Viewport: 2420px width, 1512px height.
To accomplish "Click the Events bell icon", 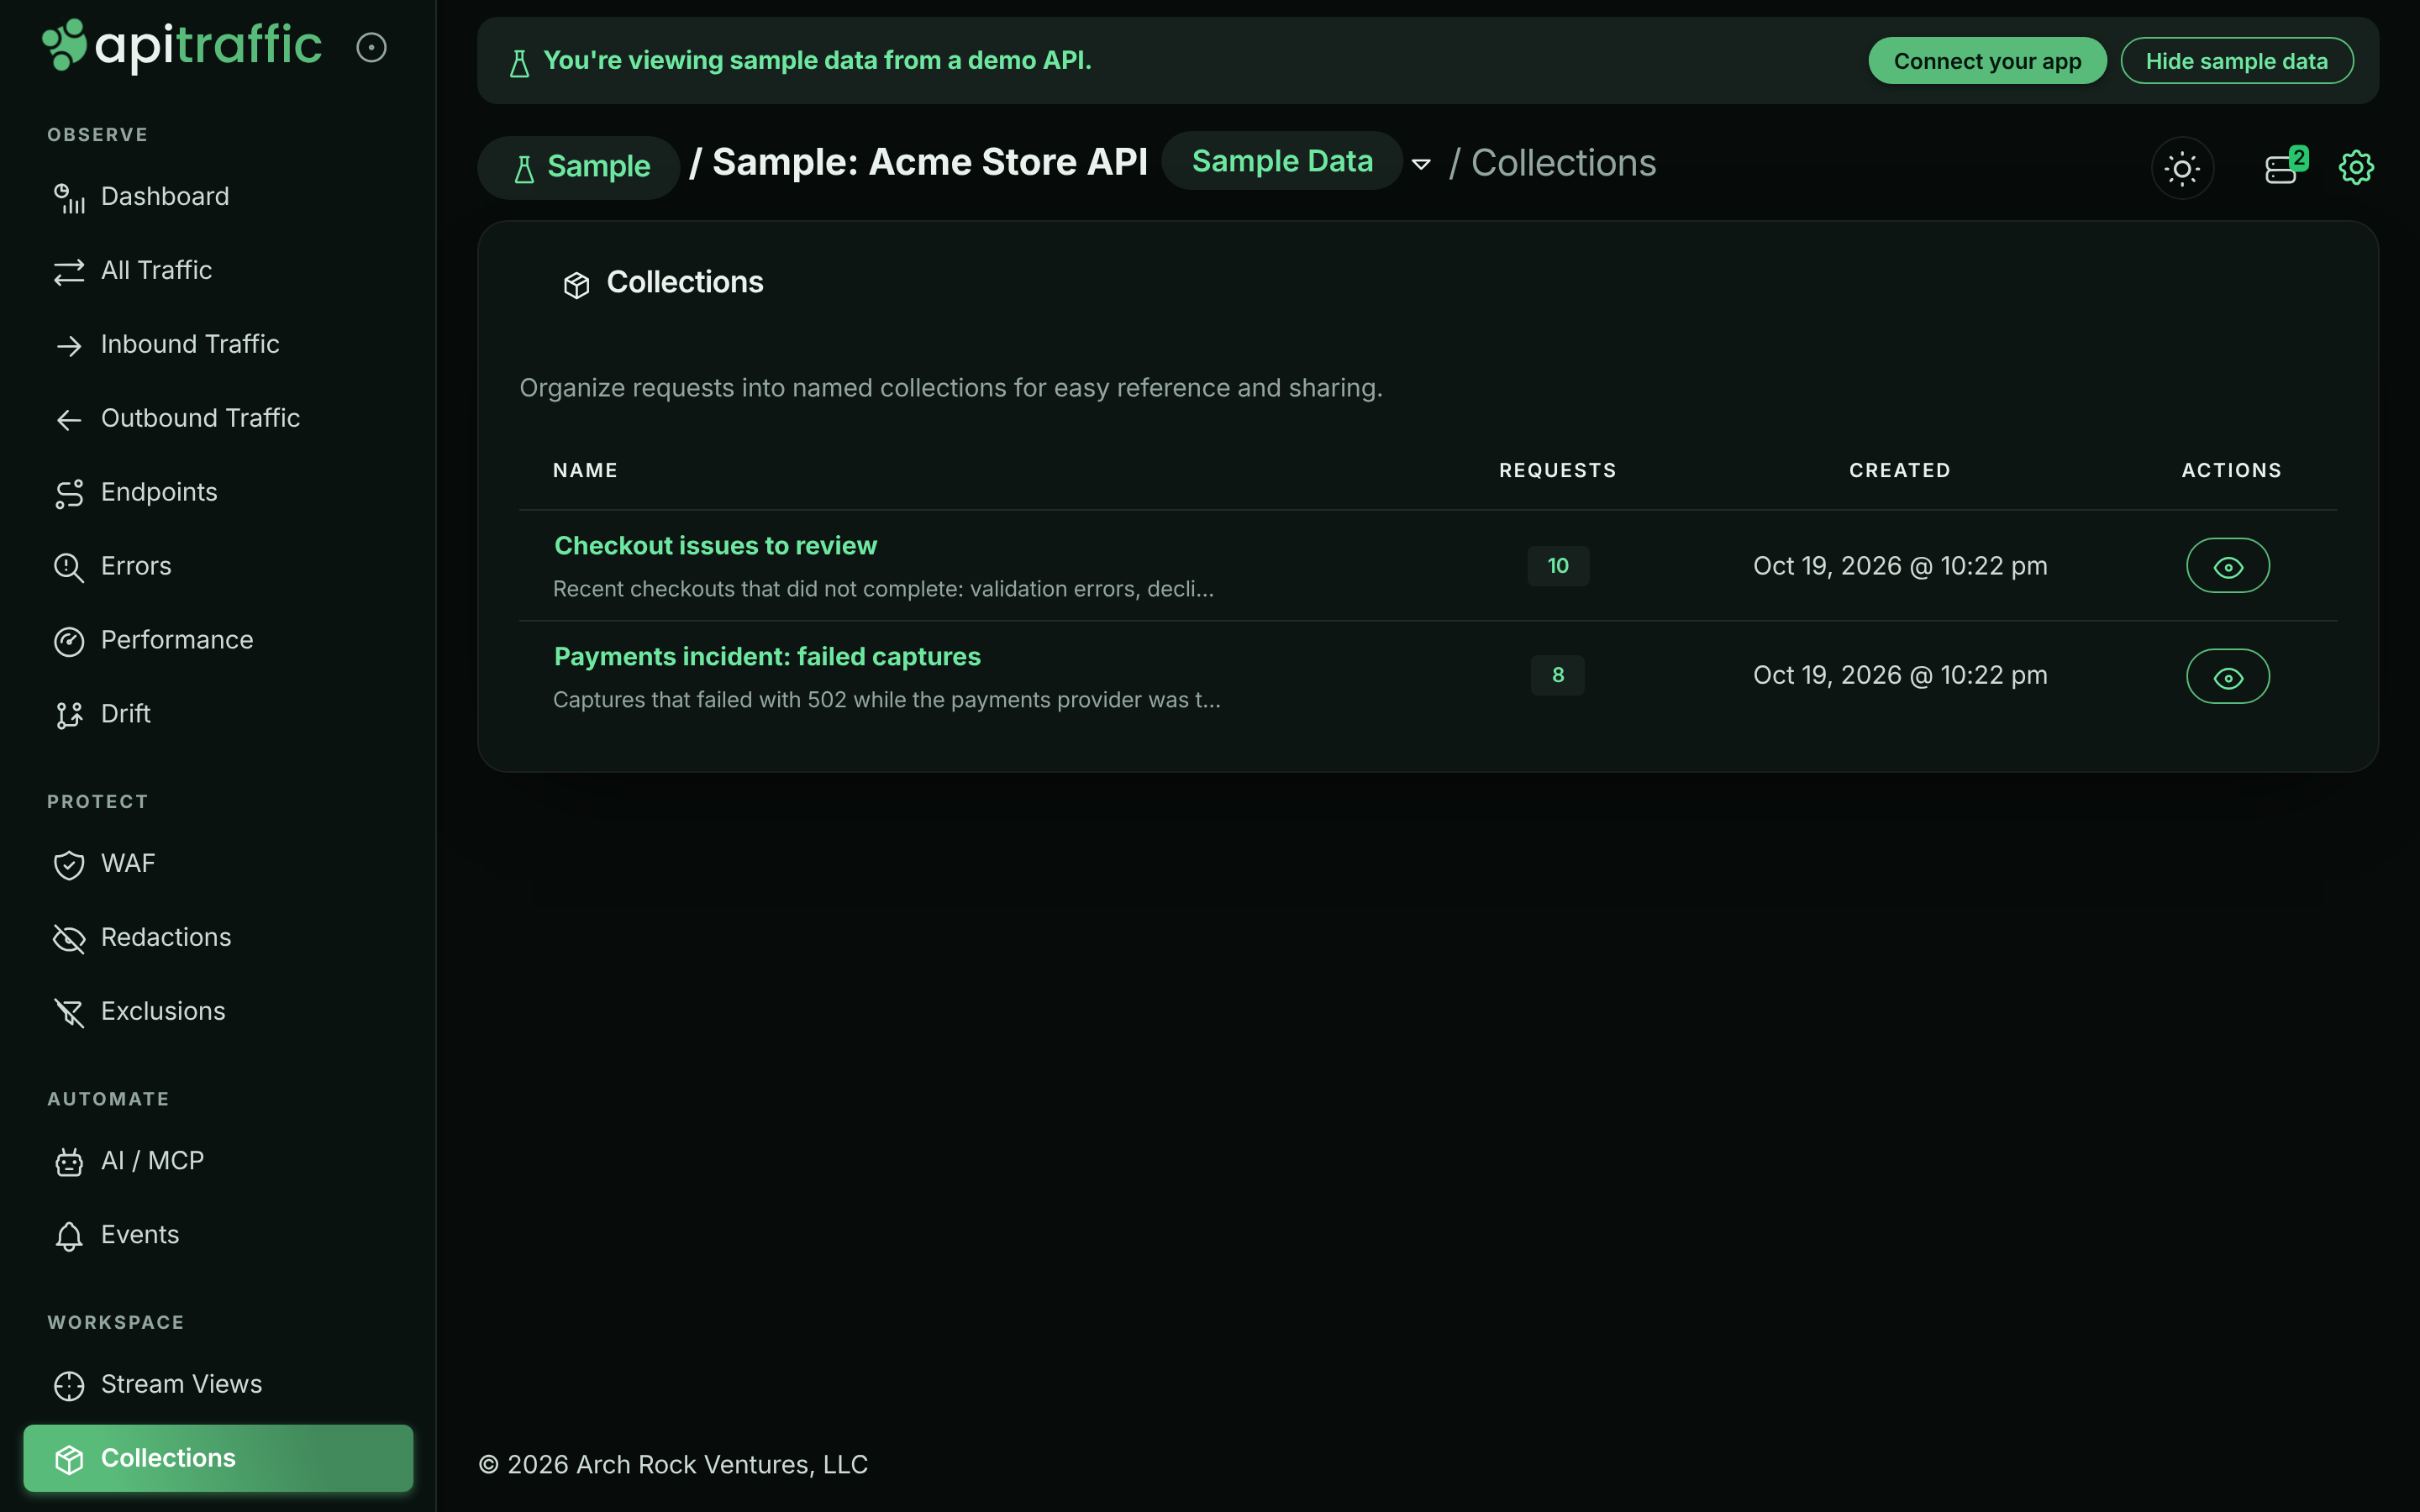I will point(69,1236).
